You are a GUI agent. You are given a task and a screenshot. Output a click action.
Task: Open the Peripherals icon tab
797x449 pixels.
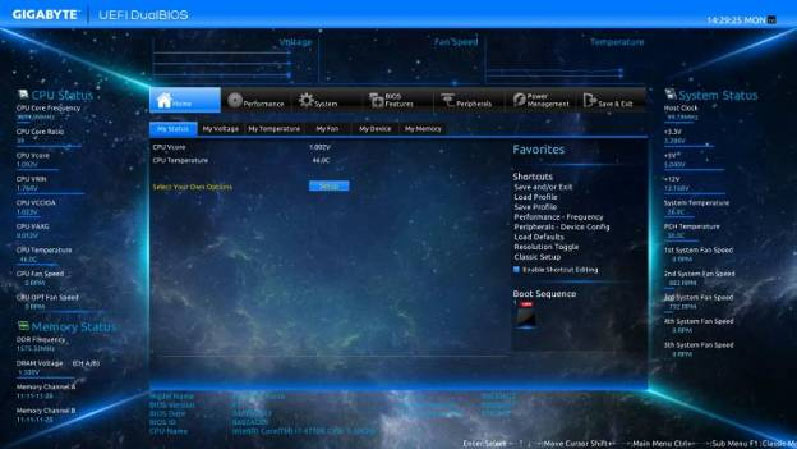(447, 100)
